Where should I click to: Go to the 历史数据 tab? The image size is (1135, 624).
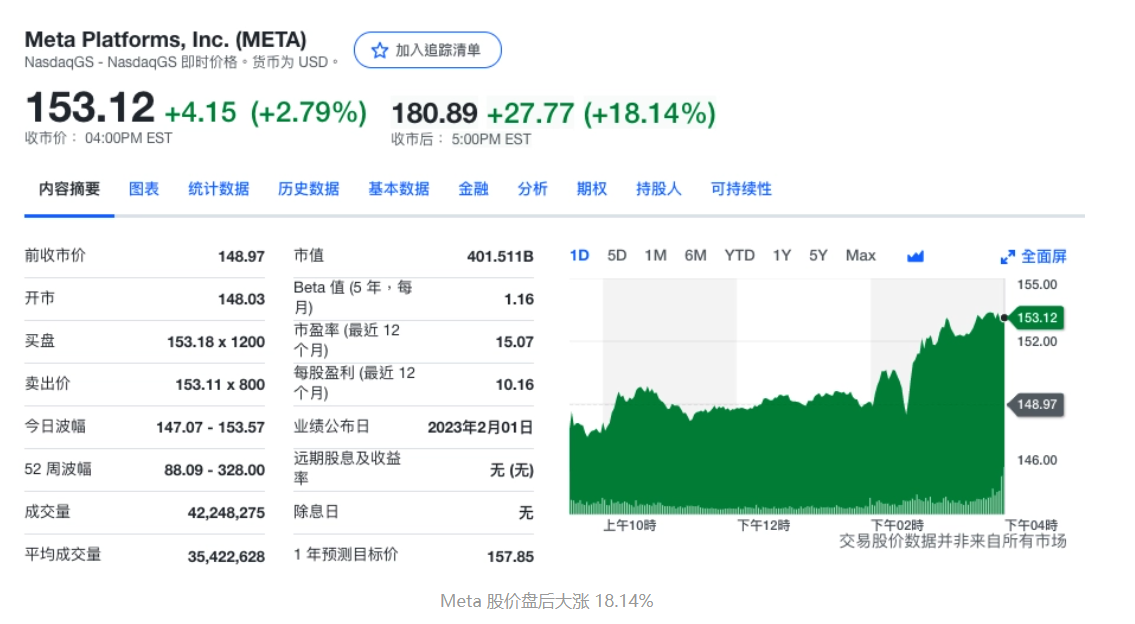308,189
